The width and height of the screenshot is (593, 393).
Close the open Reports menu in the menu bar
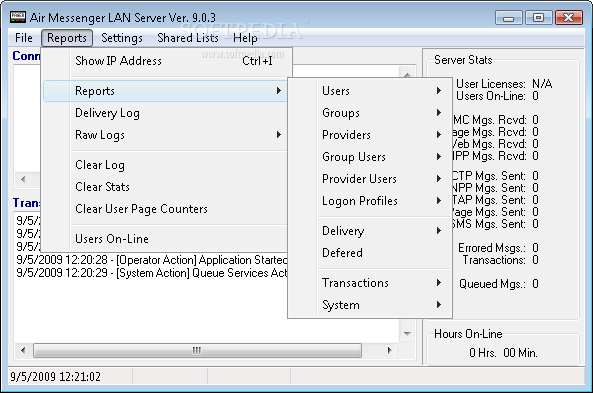pos(67,38)
